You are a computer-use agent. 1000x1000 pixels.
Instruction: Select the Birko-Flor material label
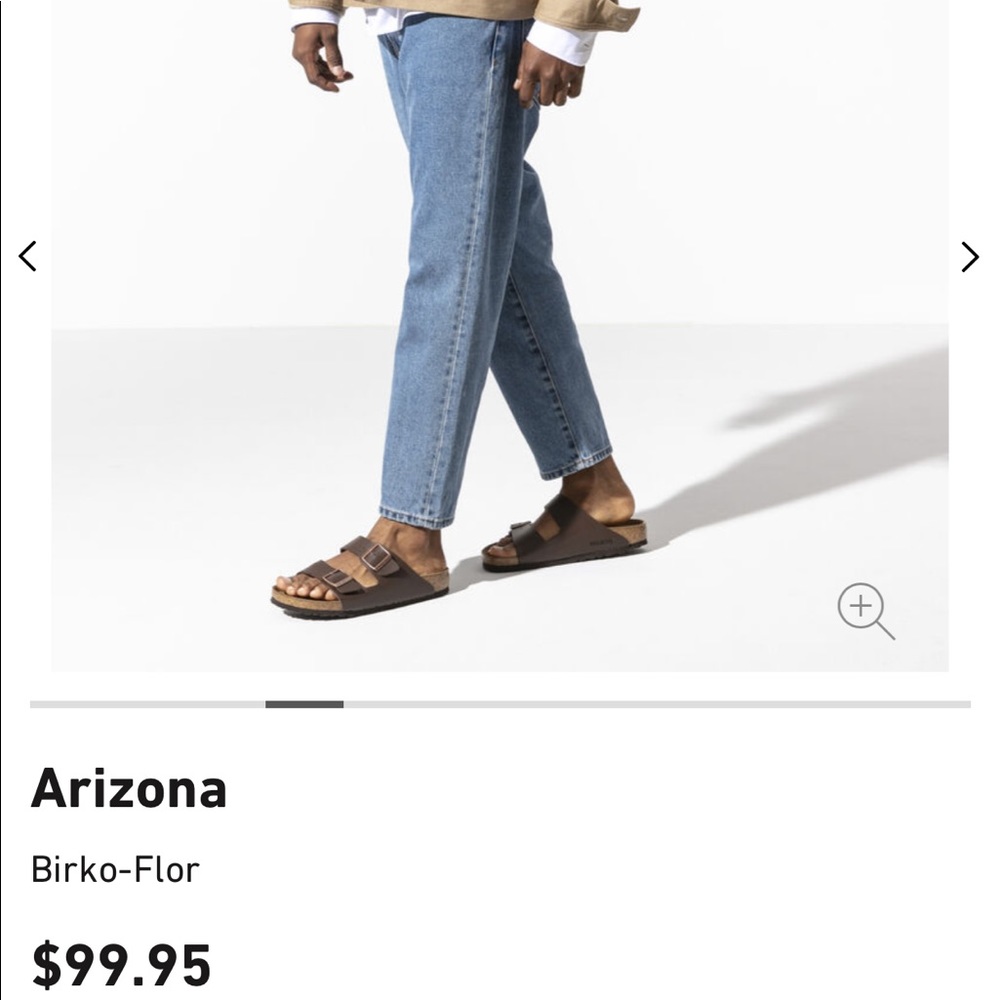coord(115,869)
